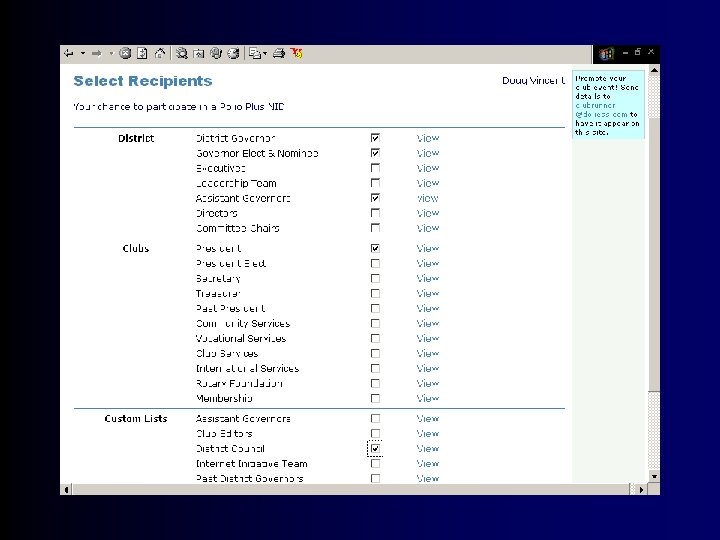Check the Secretary checkbox

375,278
